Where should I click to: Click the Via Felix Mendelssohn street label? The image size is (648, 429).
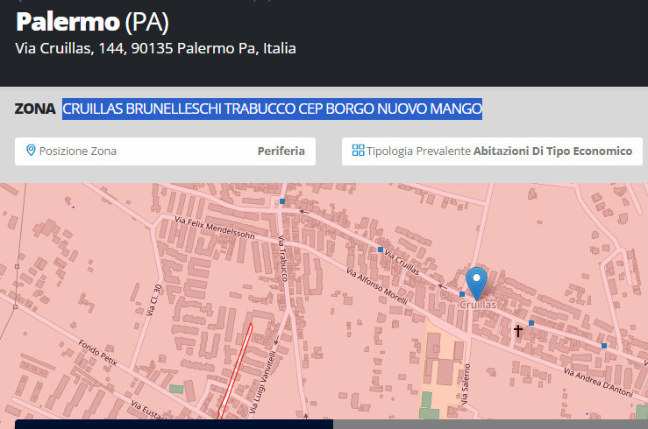[x=214, y=228]
